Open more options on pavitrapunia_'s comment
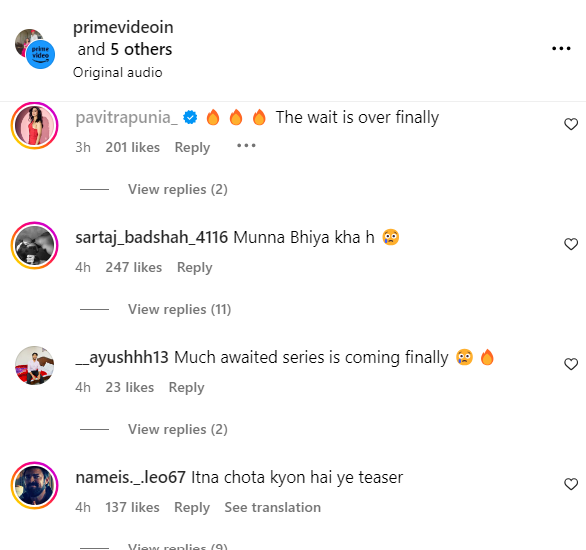The height and width of the screenshot is (550, 586). (246, 146)
